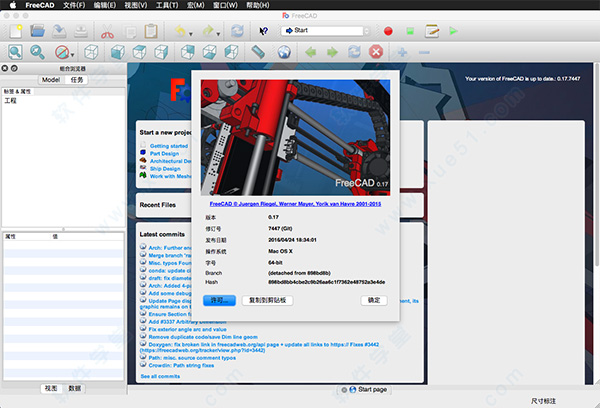Click the Save document icon
Image resolution: width=600 pixels, height=408 pixels.
59,31
